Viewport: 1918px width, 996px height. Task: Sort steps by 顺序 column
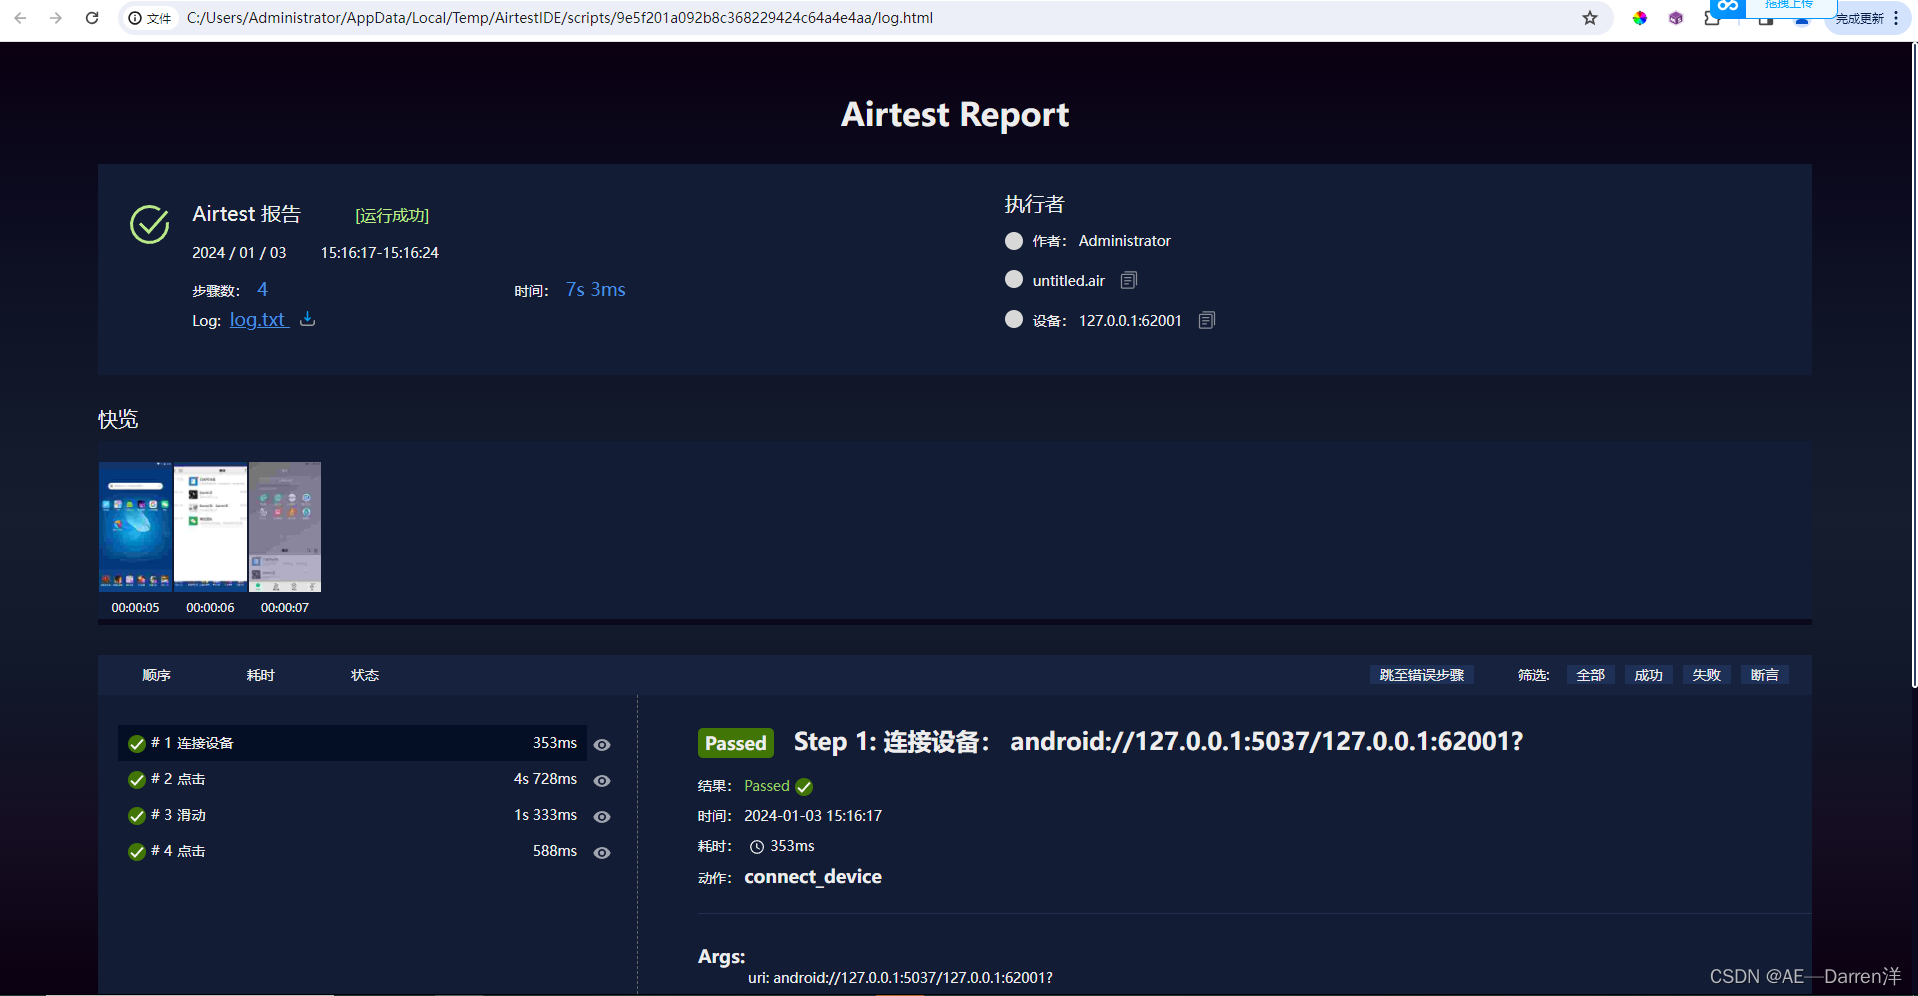(156, 675)
